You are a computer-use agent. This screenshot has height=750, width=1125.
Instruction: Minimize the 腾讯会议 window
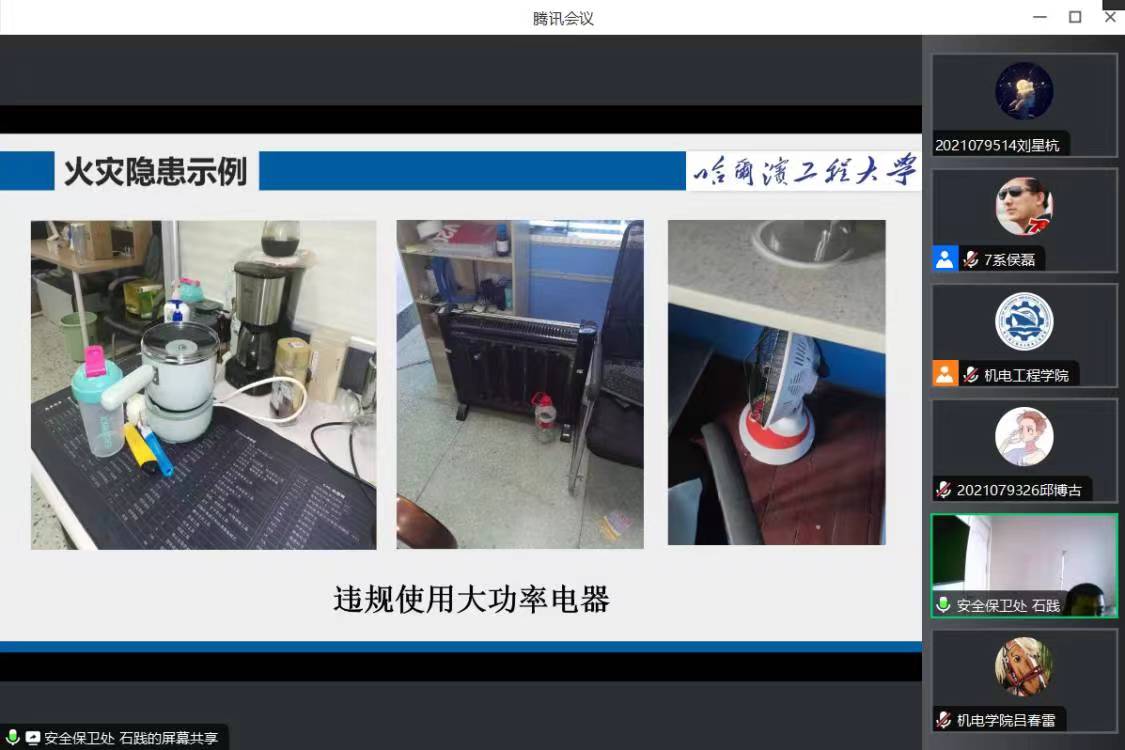tap(1040, 17)
